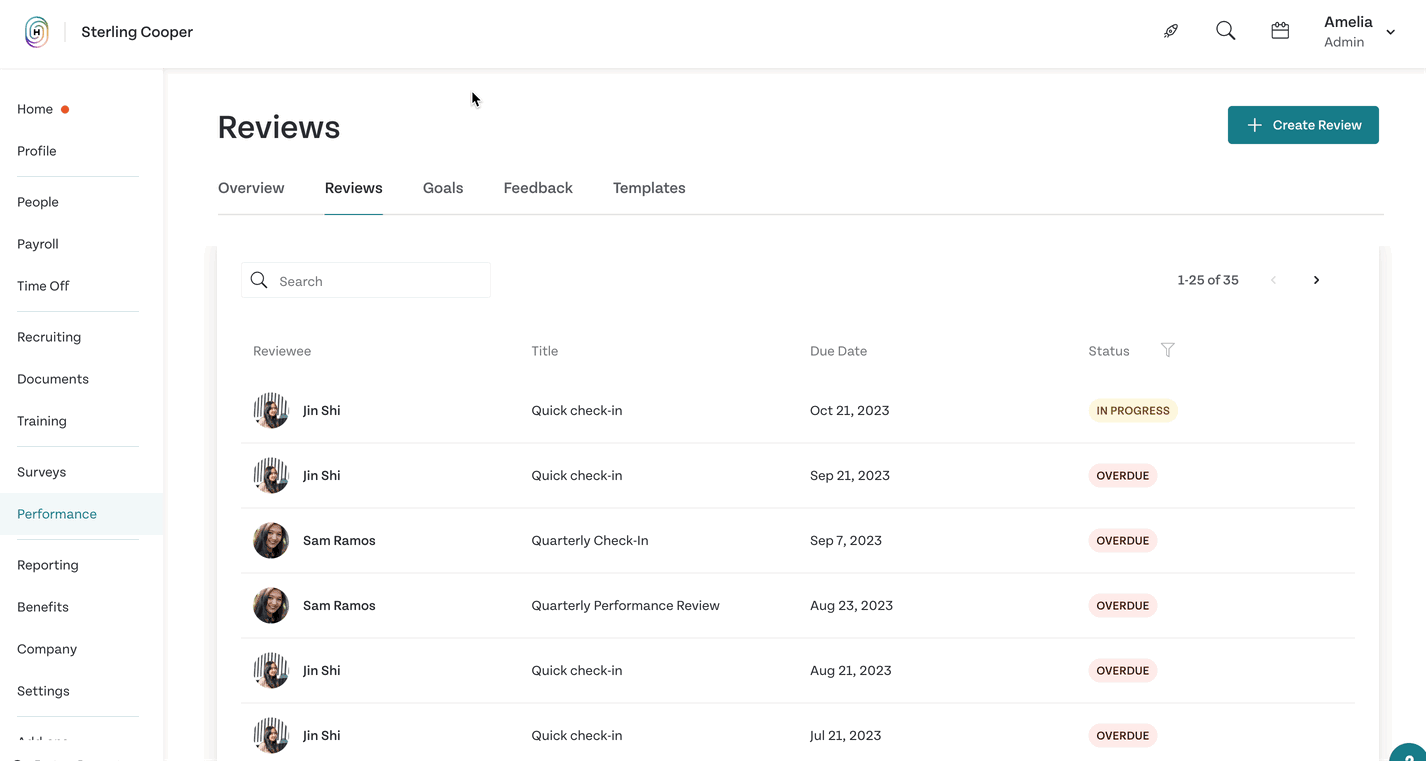The width and height of the screenshot is (1426, 761).
Task: Click the rocket icon in top bar
Action: pyautogui.click(x=1171, y=31)
